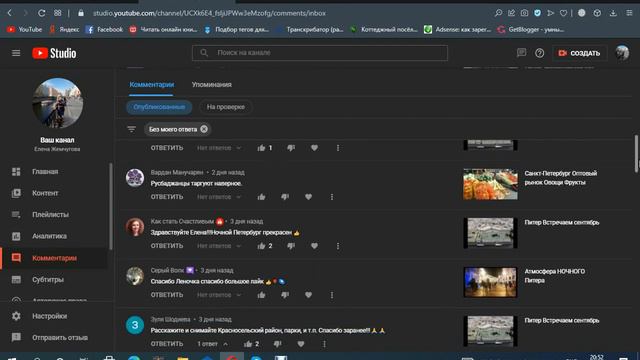Open the filter icon beside filter chip
The image size is (640, 360).
click(x=131, y=129)
